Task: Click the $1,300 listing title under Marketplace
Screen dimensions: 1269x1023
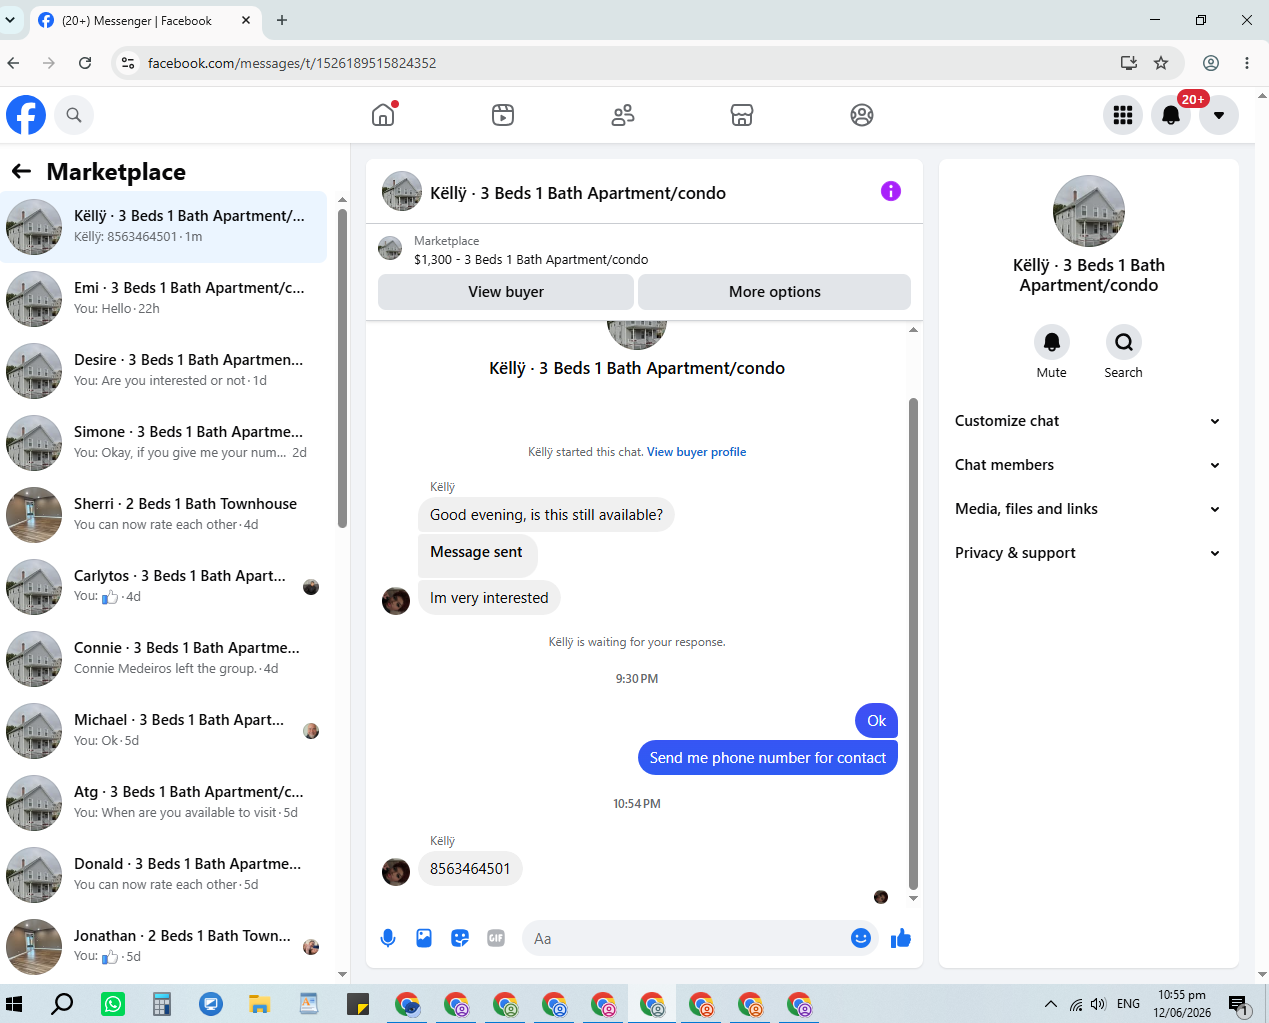Action: coord(531,260)
